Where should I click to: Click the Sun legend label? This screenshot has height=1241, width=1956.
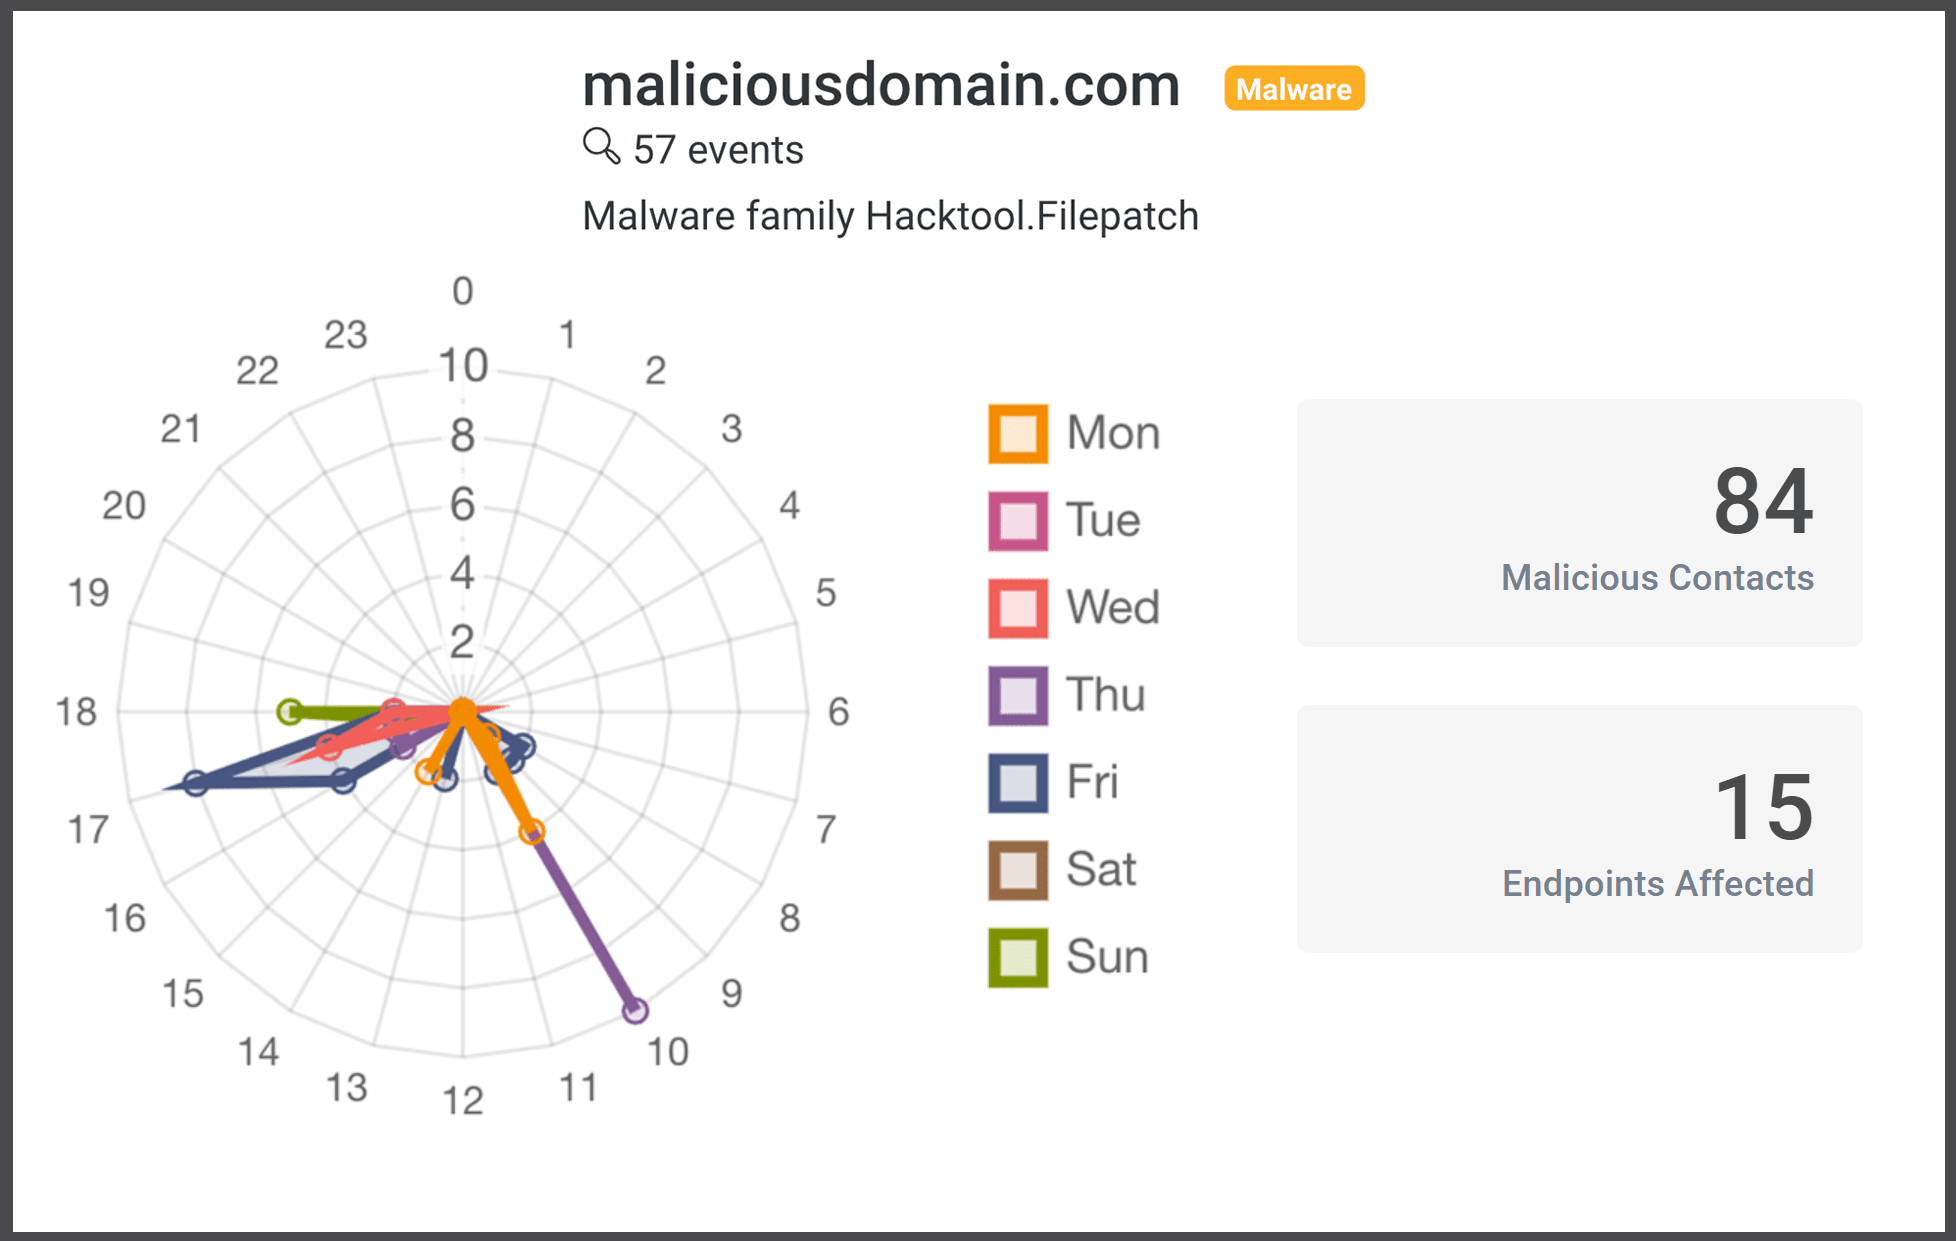tap(1107, 957)
